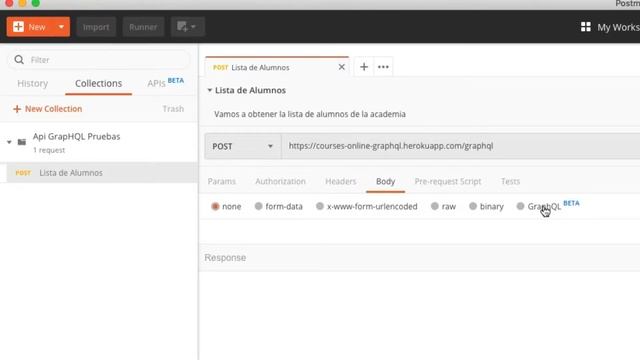The width and height of the screenshot is (640, 360).
Task: Open the Tests tab
Action: tap(511, 181)
